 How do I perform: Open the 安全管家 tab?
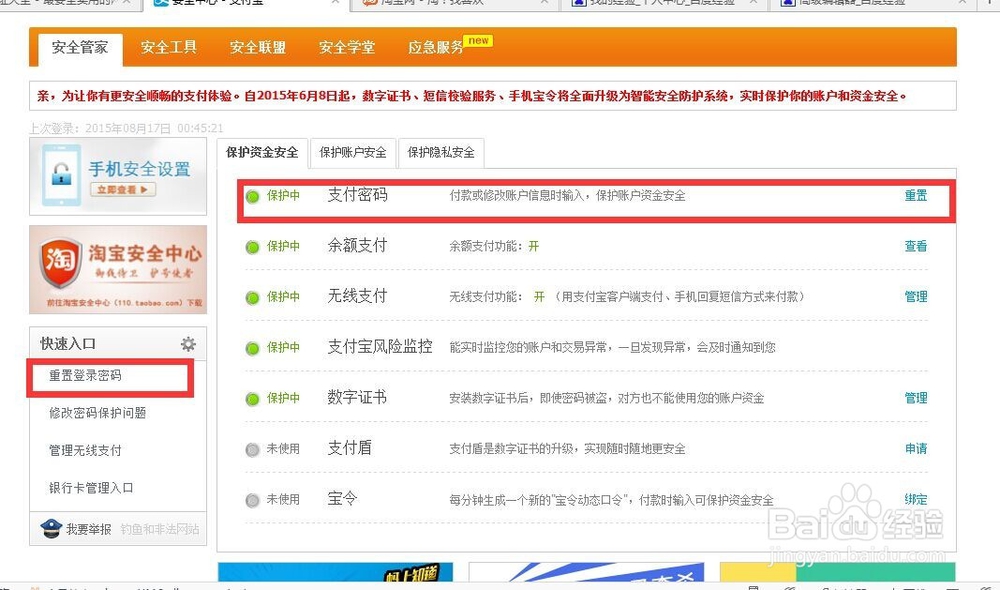tap(80, 48)
